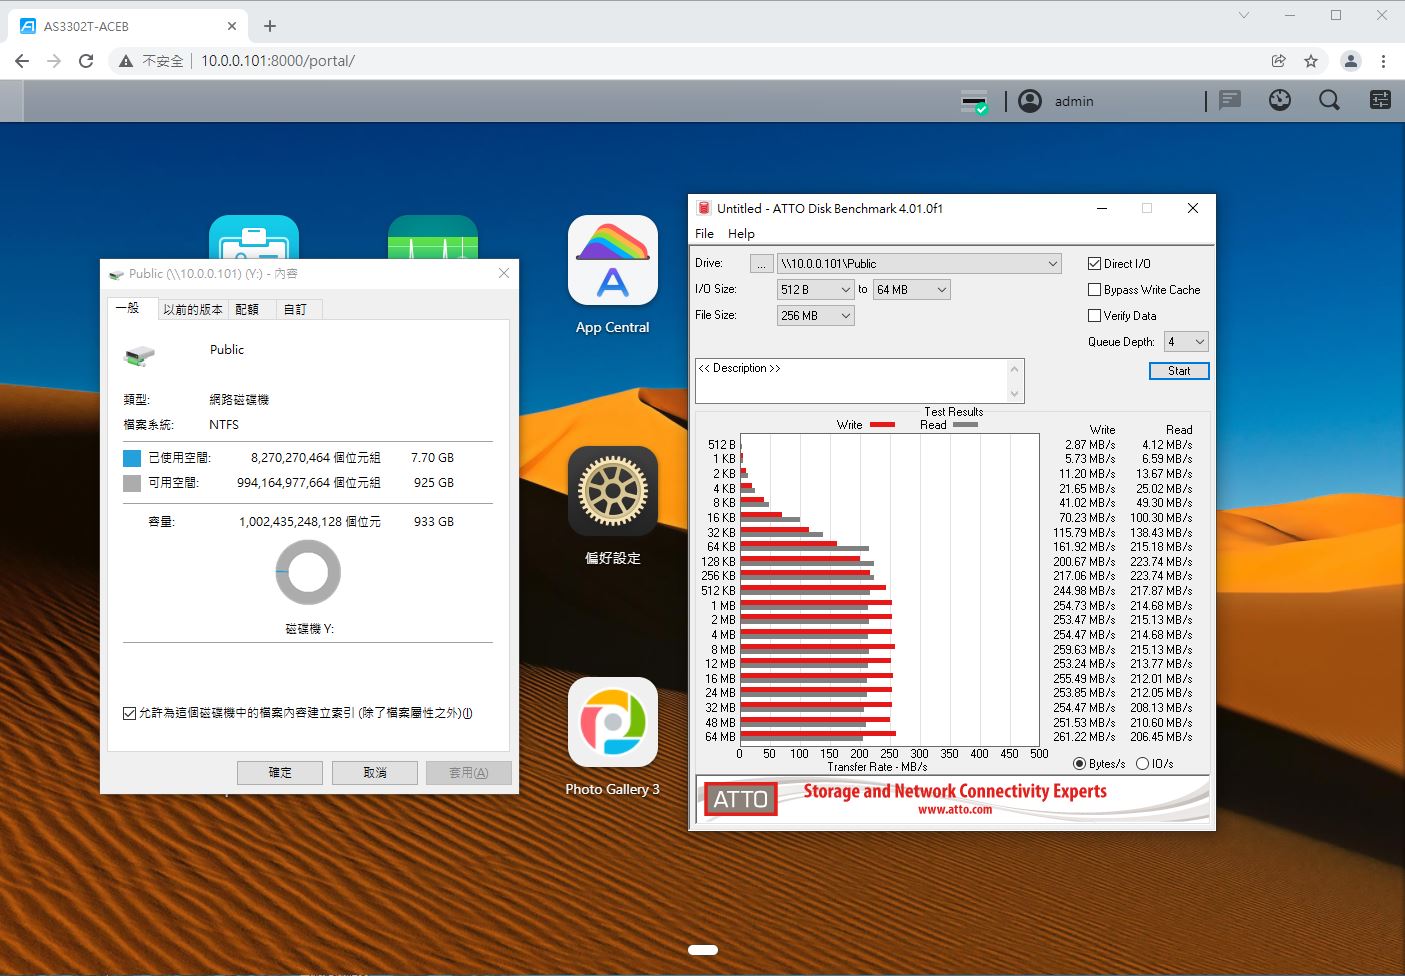Open the 64 MB ending I/O size dropdown
The image size is (1405, 976).
pyautogui.click(x=911, y=290)
